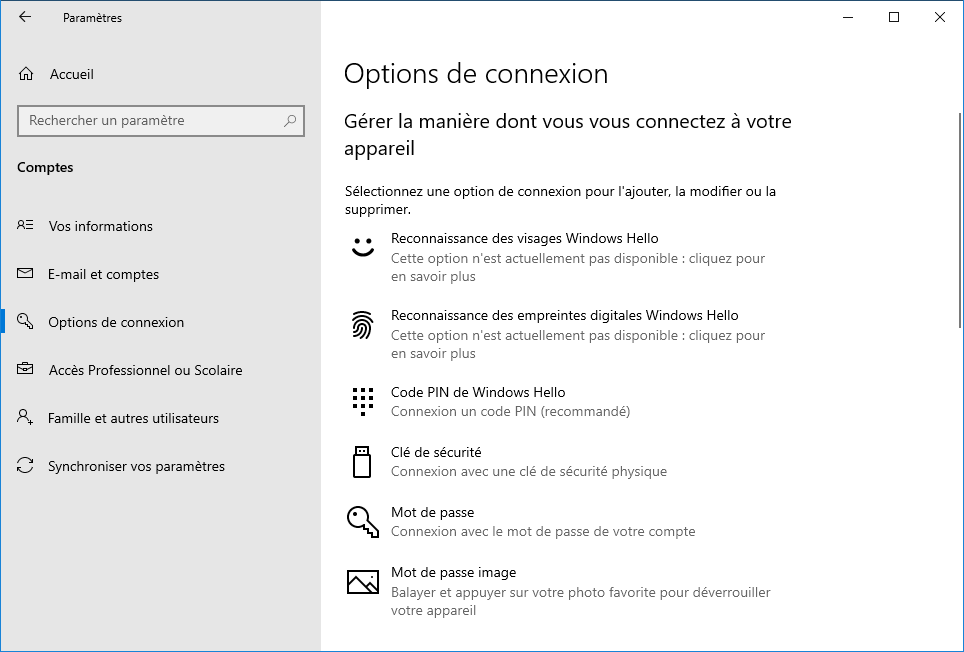Click the USB security key icon
Viewport: 964px width, 652px height.
point(362,462)
